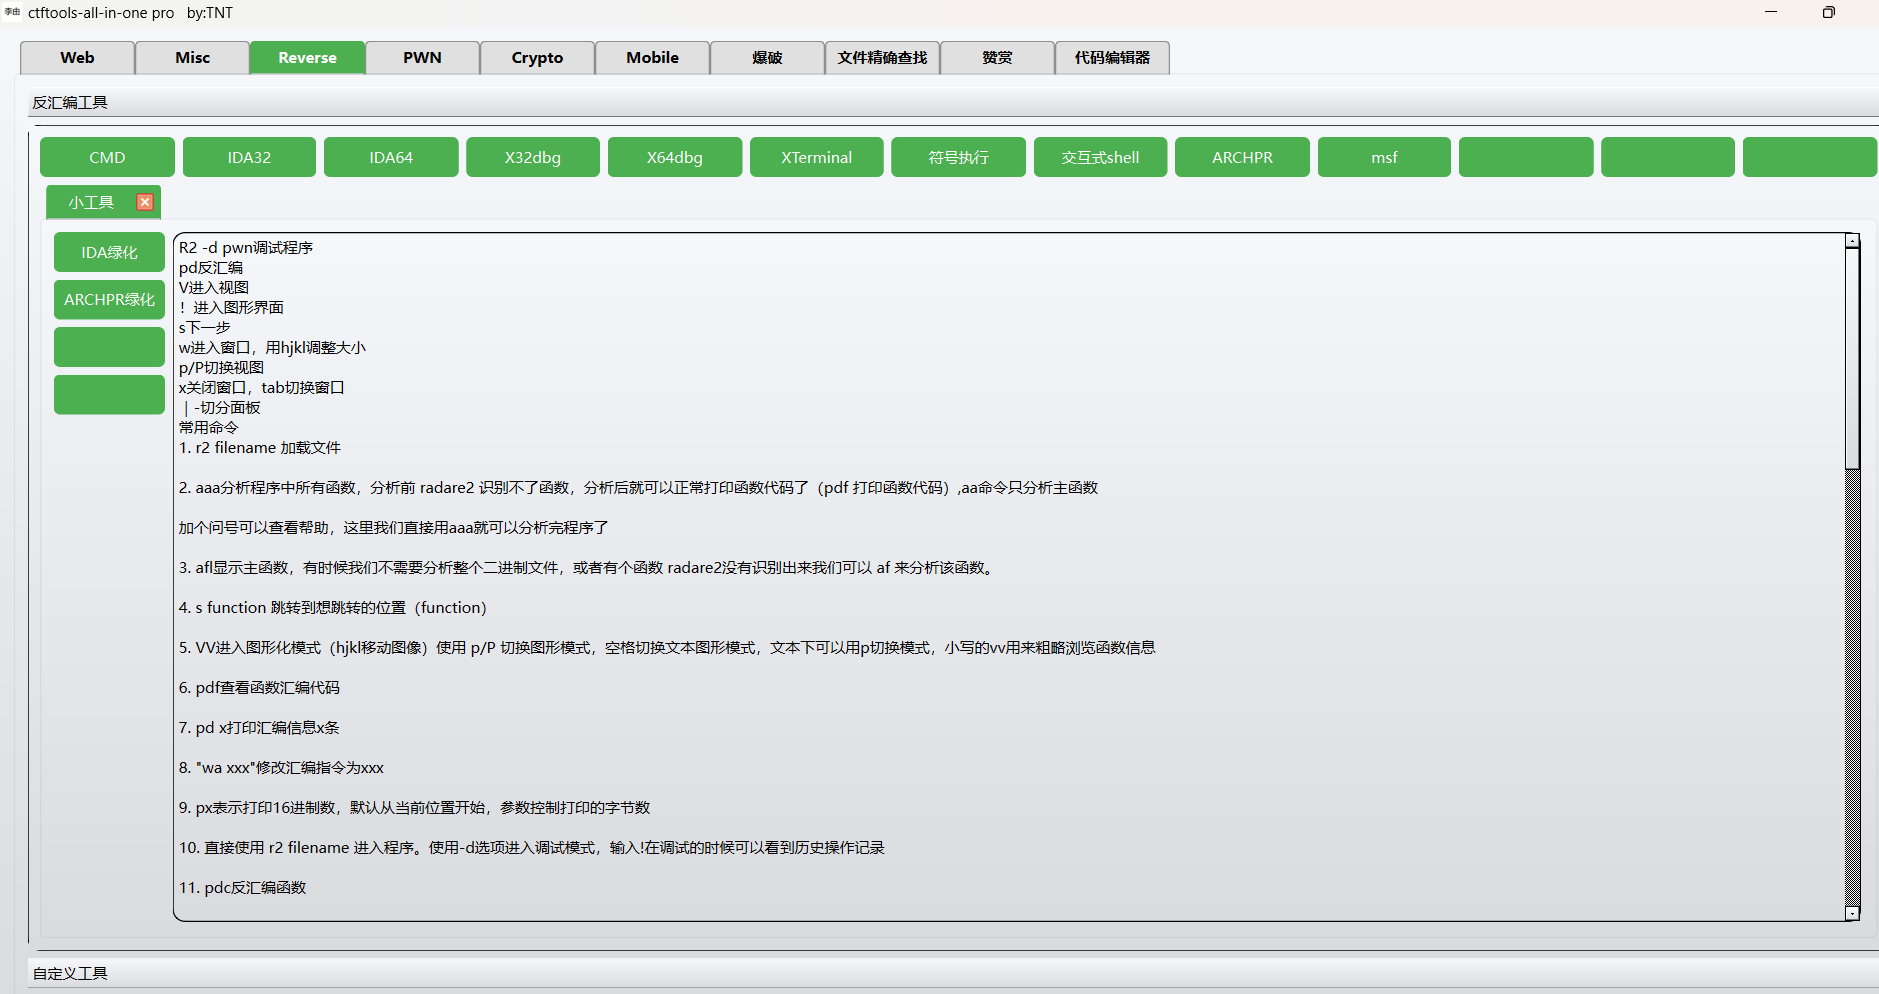
Task: Open the msf tool
Action: click(1384, 157)
